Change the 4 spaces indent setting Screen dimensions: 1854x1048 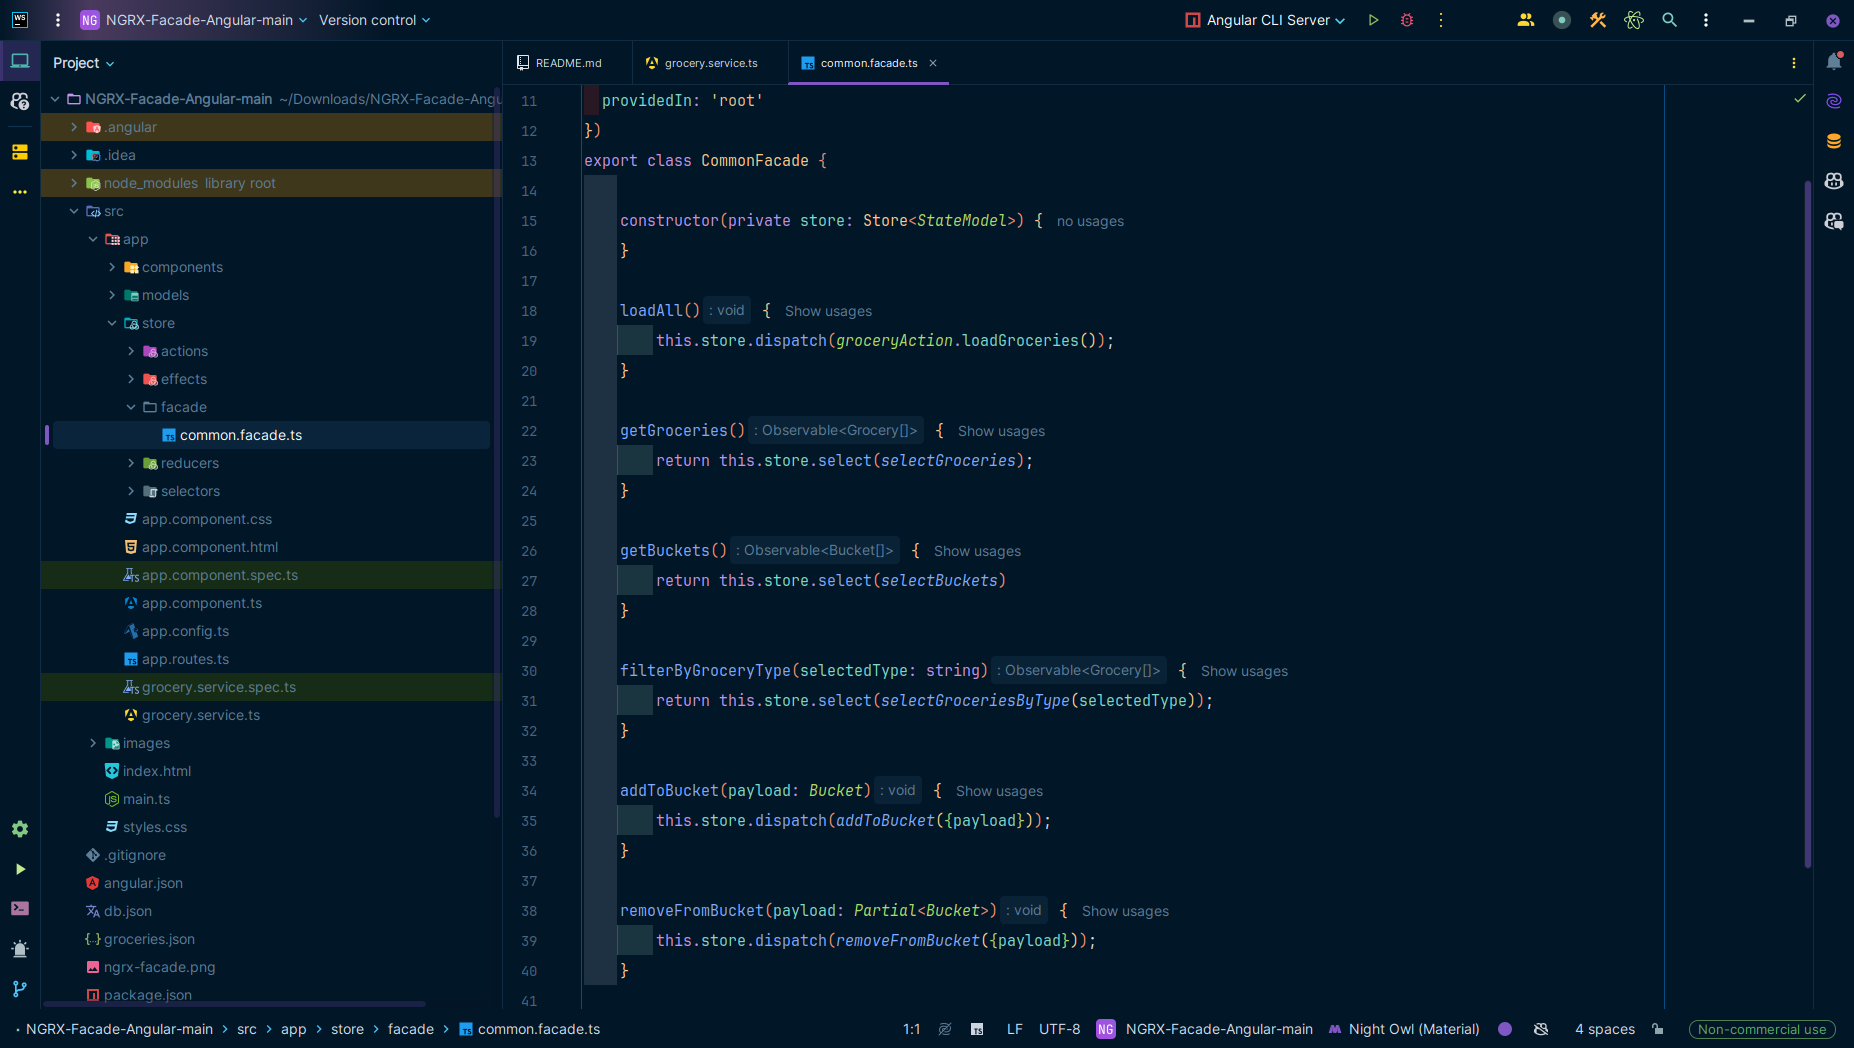tap(1605, 1029)
